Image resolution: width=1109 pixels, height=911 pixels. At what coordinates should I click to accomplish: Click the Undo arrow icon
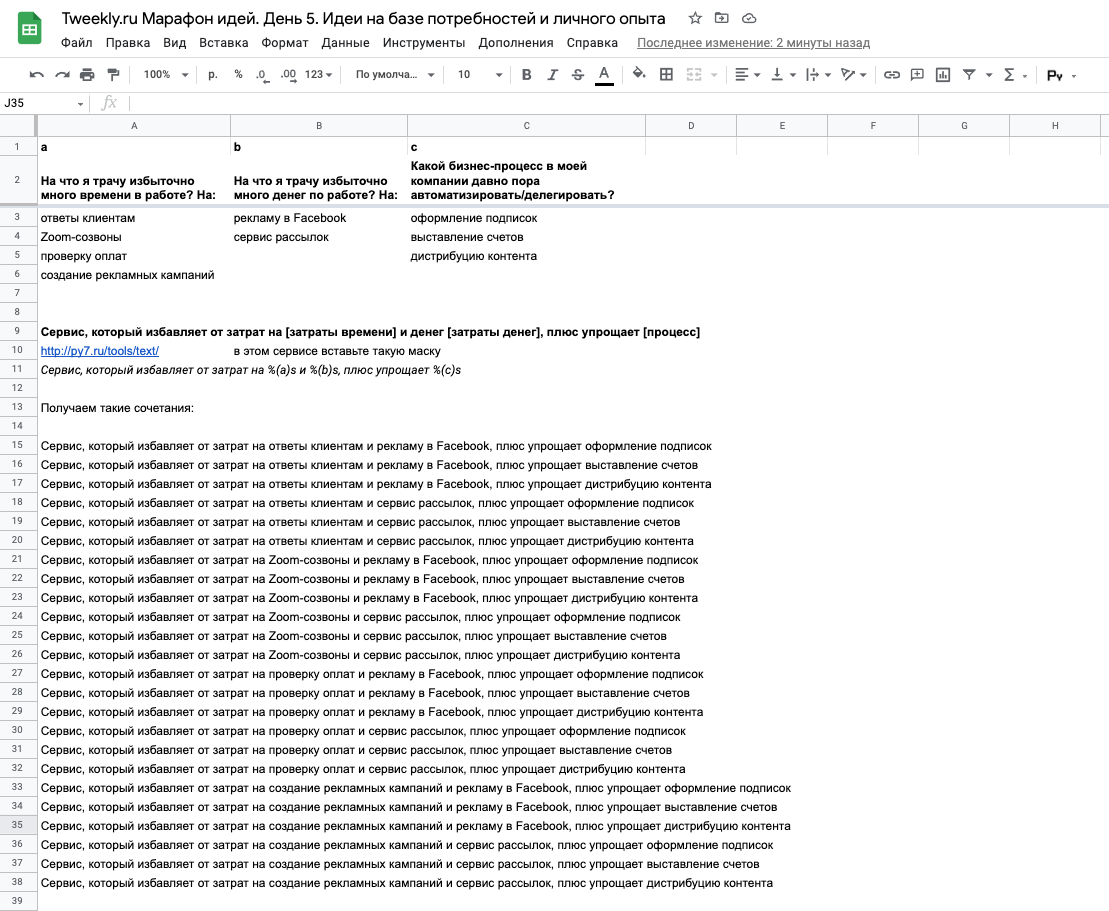pyautogui.click(x=37, y=74)
